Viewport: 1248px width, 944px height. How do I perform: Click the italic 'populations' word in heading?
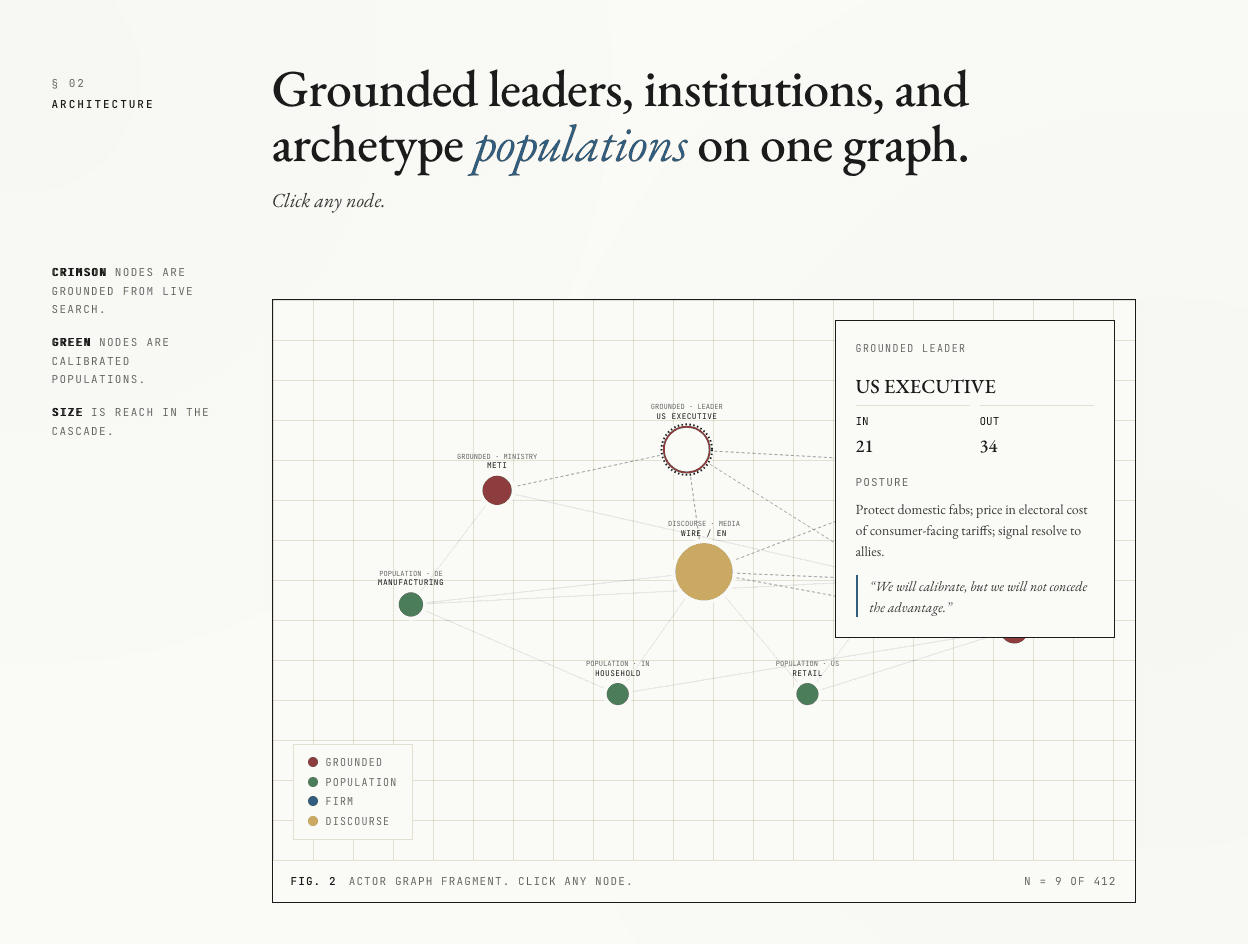pos(581,146)
